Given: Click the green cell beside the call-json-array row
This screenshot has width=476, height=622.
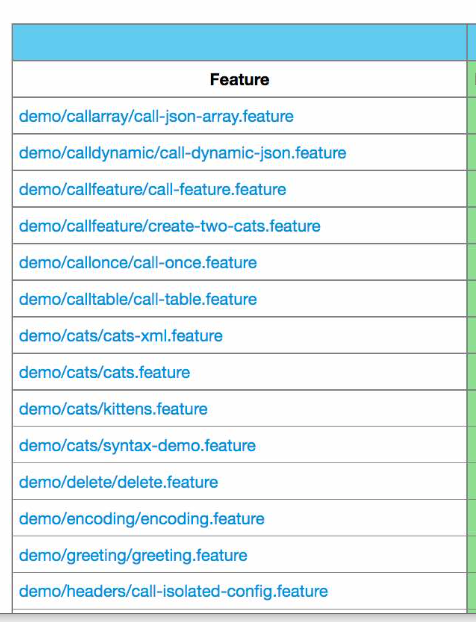Looking at the screenshot, I should 472,116.
